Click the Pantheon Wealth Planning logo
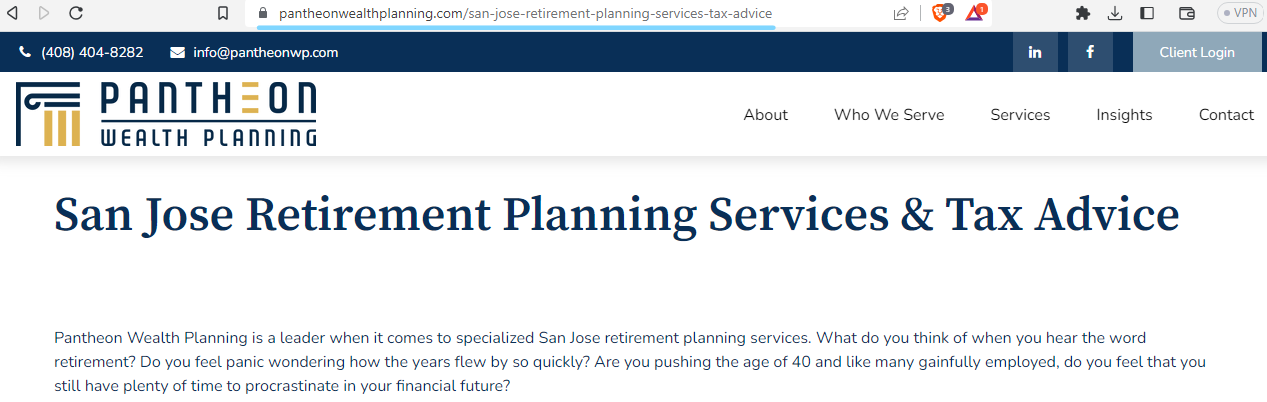The width and height of the screenshot is (1267, 402). pos(166,114)
